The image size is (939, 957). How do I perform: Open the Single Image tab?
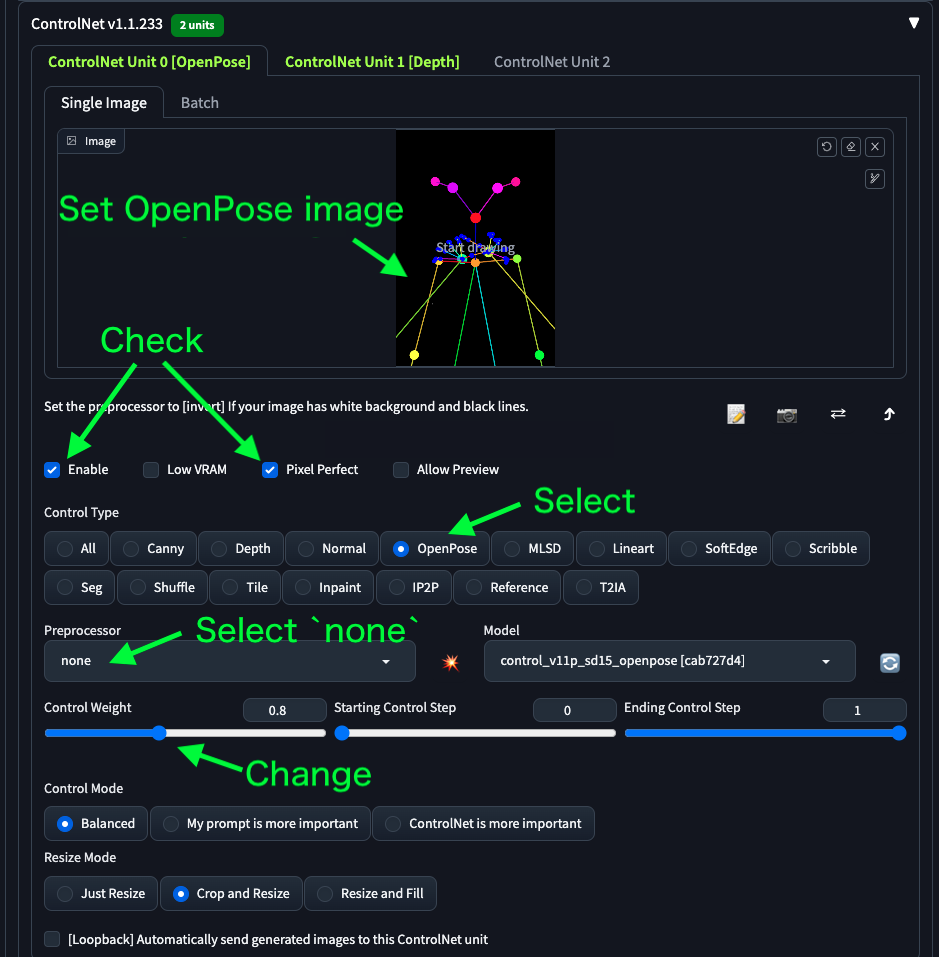(104, 103)
